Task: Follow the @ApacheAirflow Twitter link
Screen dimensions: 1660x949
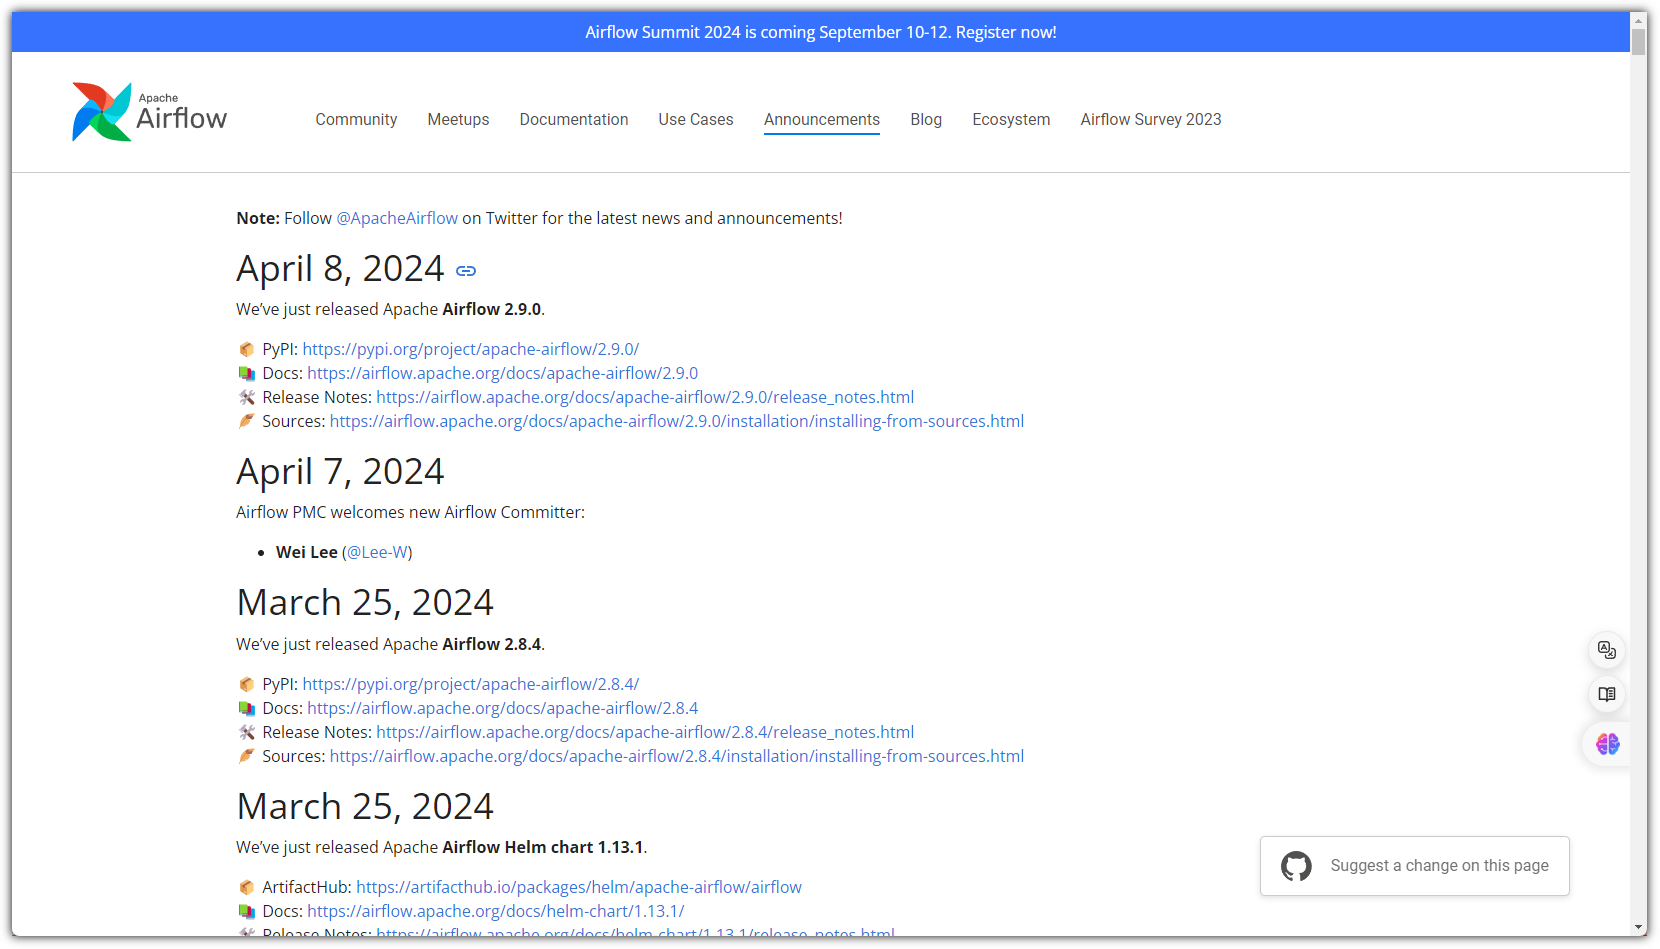Action: tap(397, 218)
